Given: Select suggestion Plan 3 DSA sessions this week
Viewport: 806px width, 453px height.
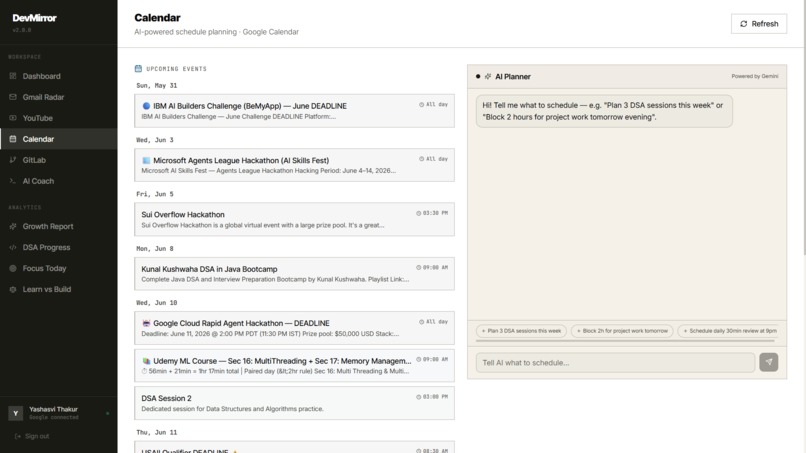Looking at the screenshot, I should [x=521, y=331].
